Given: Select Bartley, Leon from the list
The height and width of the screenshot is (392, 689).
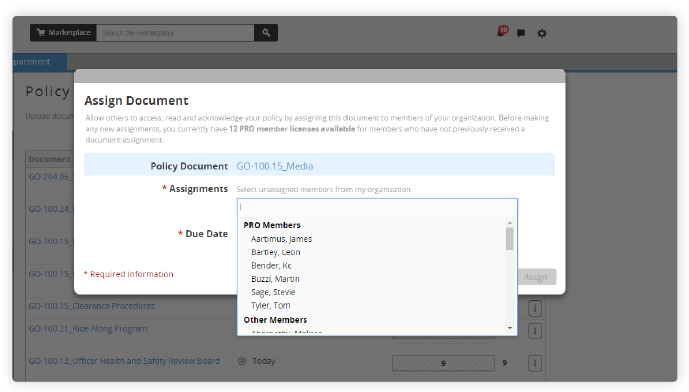Looking at the screenshot, I should (276, 252).
